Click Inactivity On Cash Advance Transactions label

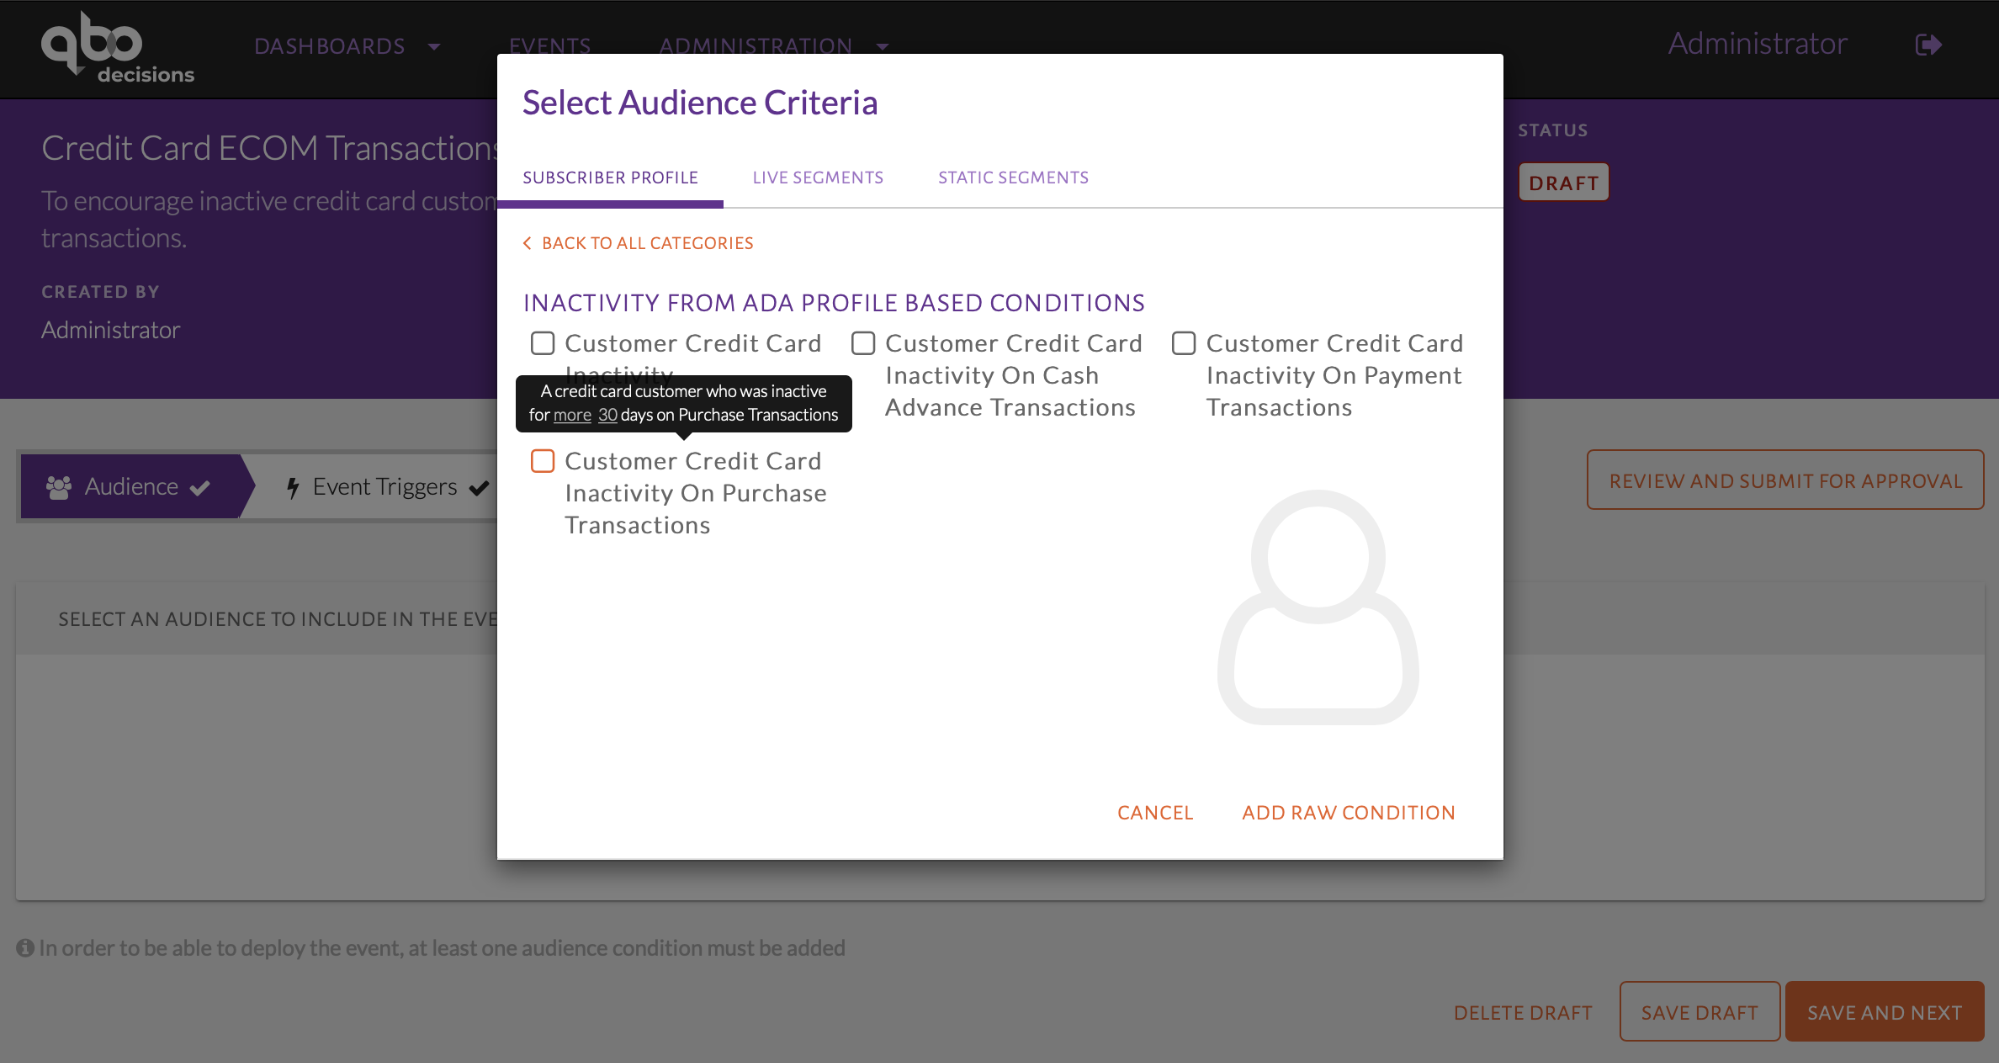click(1013, 375)
